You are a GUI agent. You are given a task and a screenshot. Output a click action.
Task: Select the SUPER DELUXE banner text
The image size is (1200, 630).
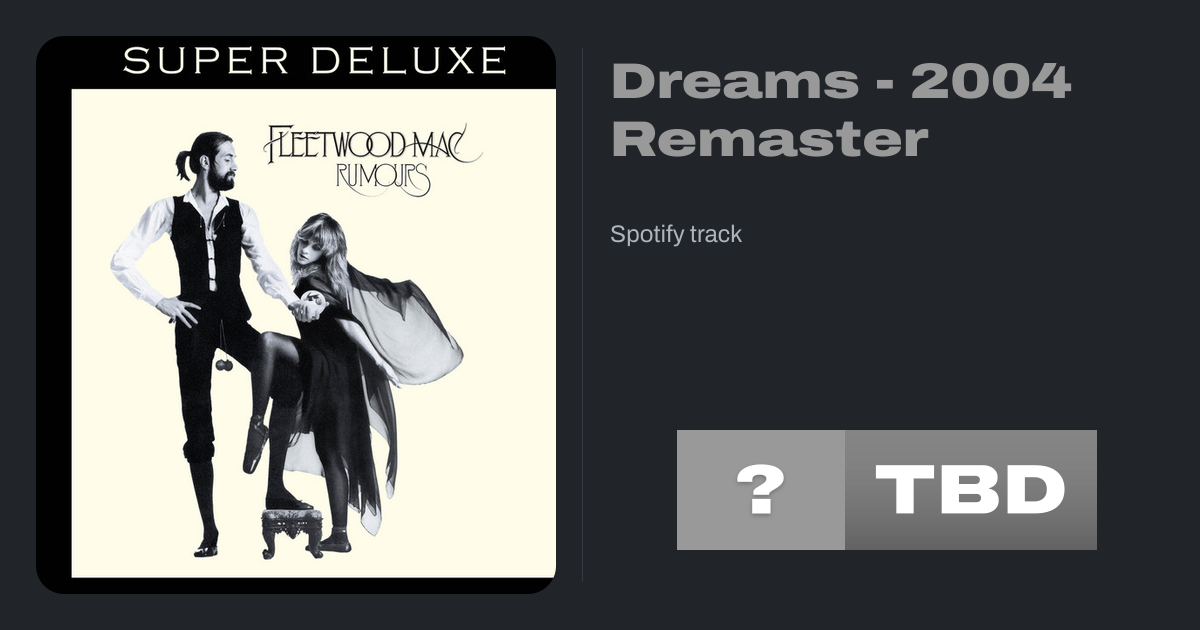pos(314,61)
